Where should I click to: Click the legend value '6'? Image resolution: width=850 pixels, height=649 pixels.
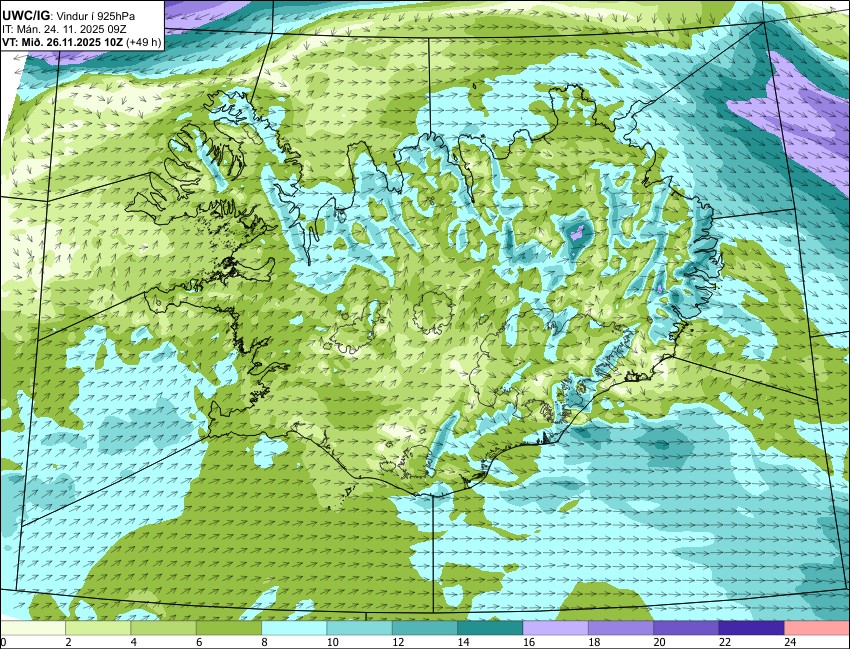click(x=199, y=642)
